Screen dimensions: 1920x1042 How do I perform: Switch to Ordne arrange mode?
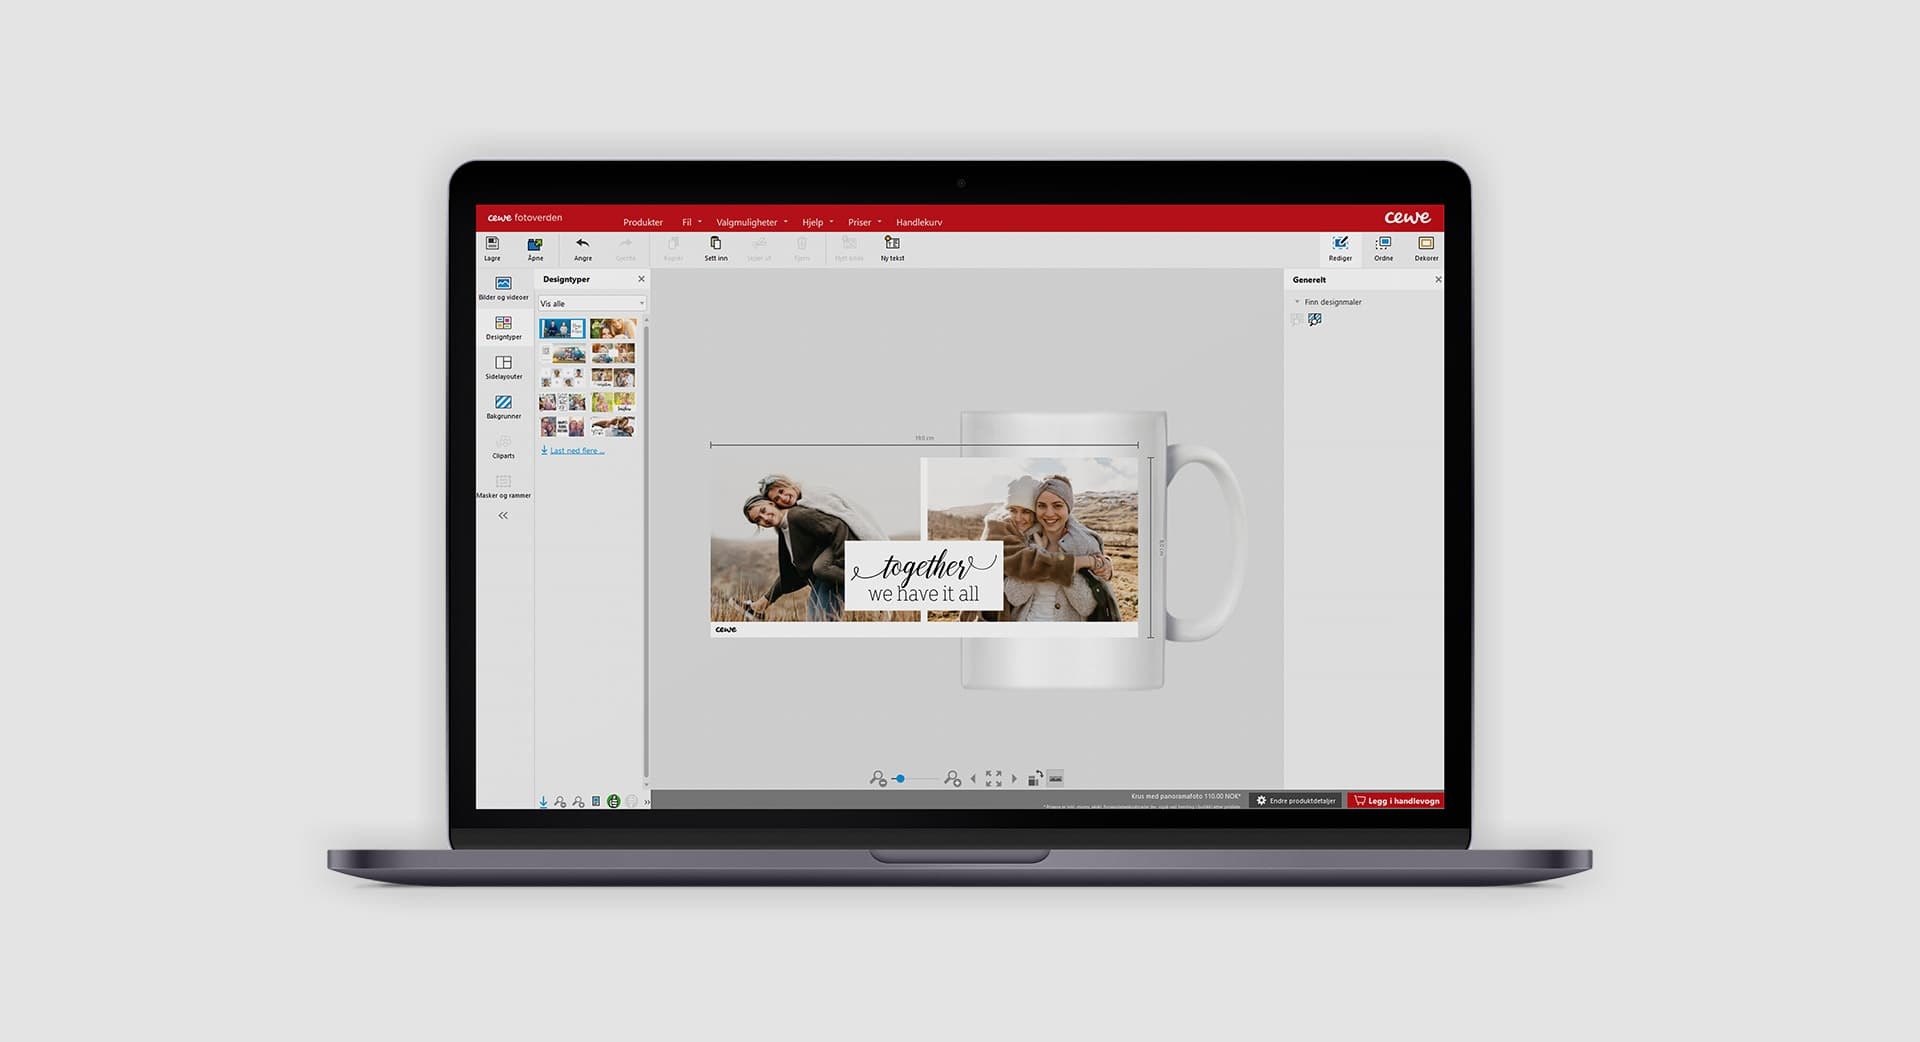pyautogui.click(x=1383, y=246)
